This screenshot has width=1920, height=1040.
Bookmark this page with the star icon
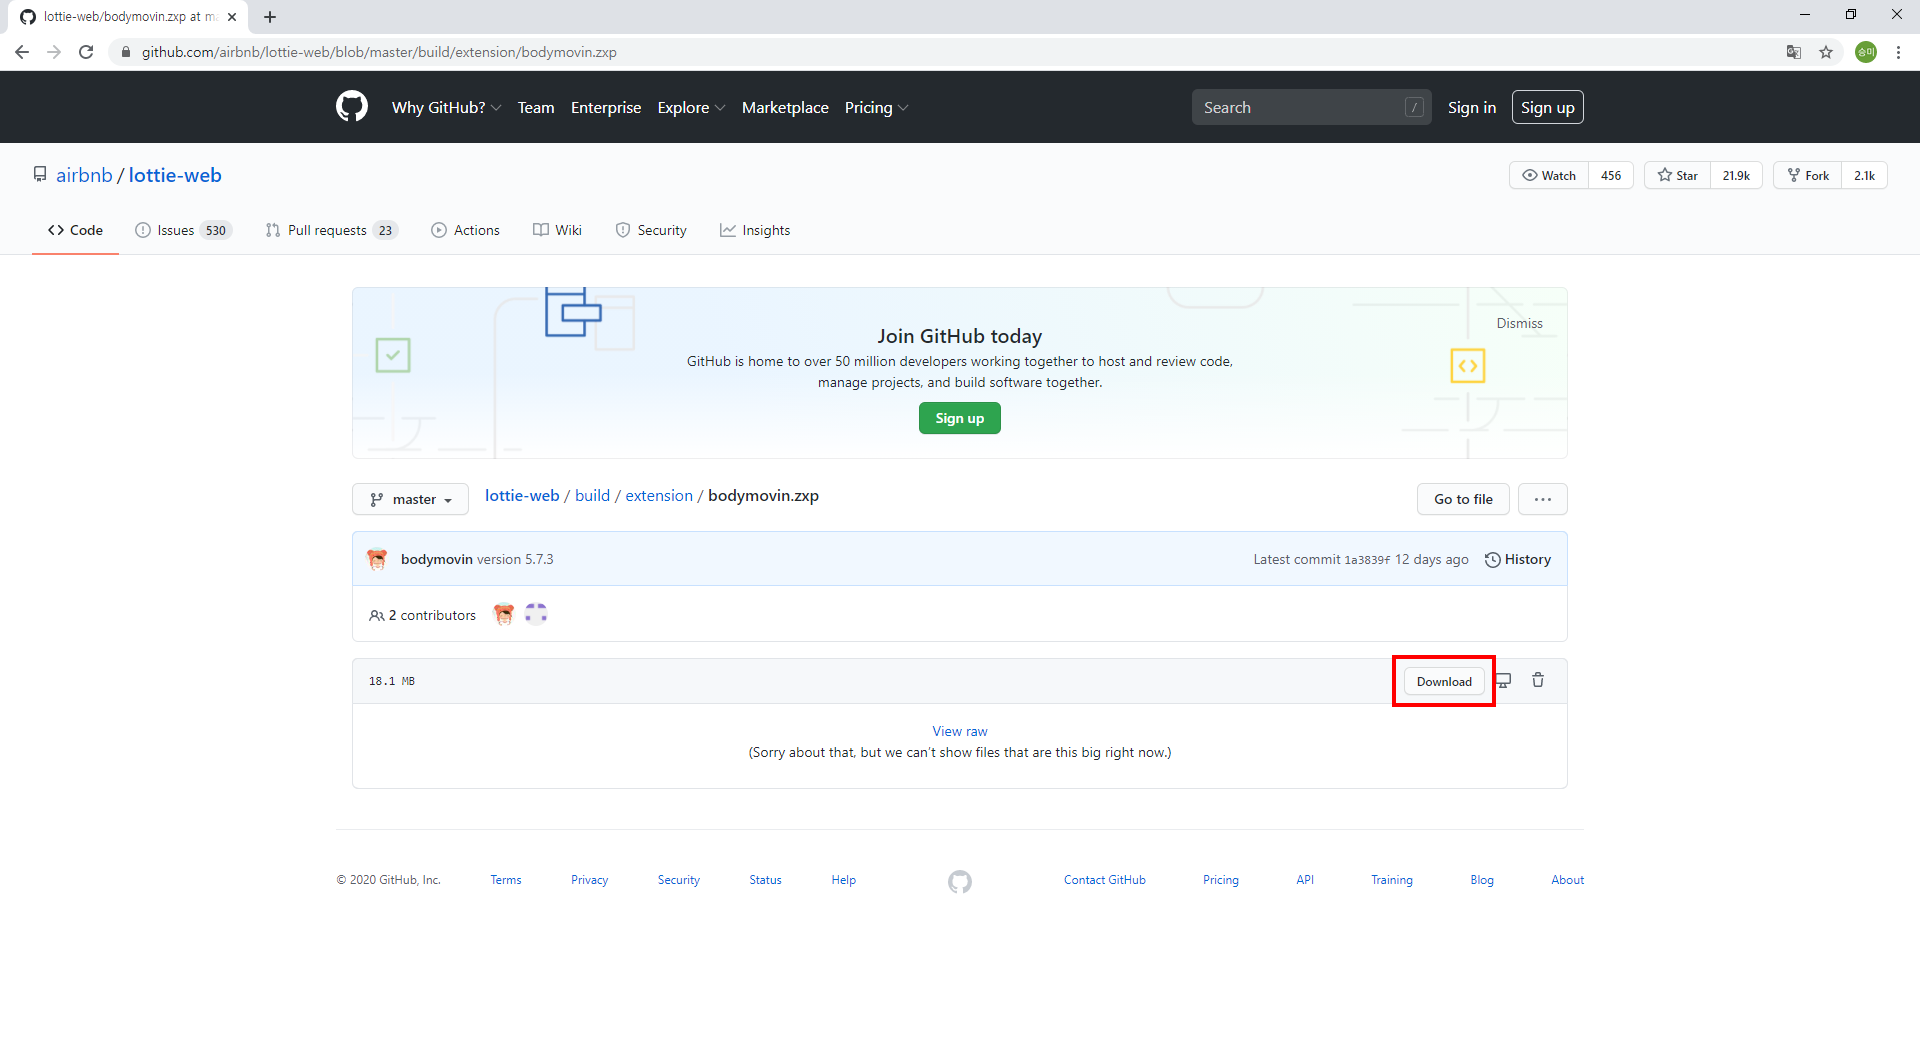1826,52
